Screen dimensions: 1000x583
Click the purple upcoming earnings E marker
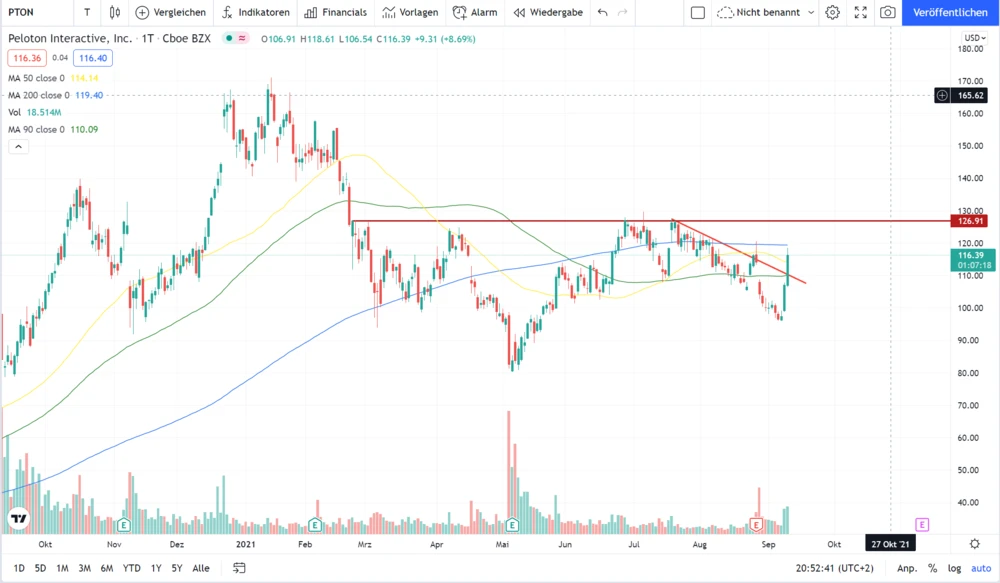tap(922, 524)
